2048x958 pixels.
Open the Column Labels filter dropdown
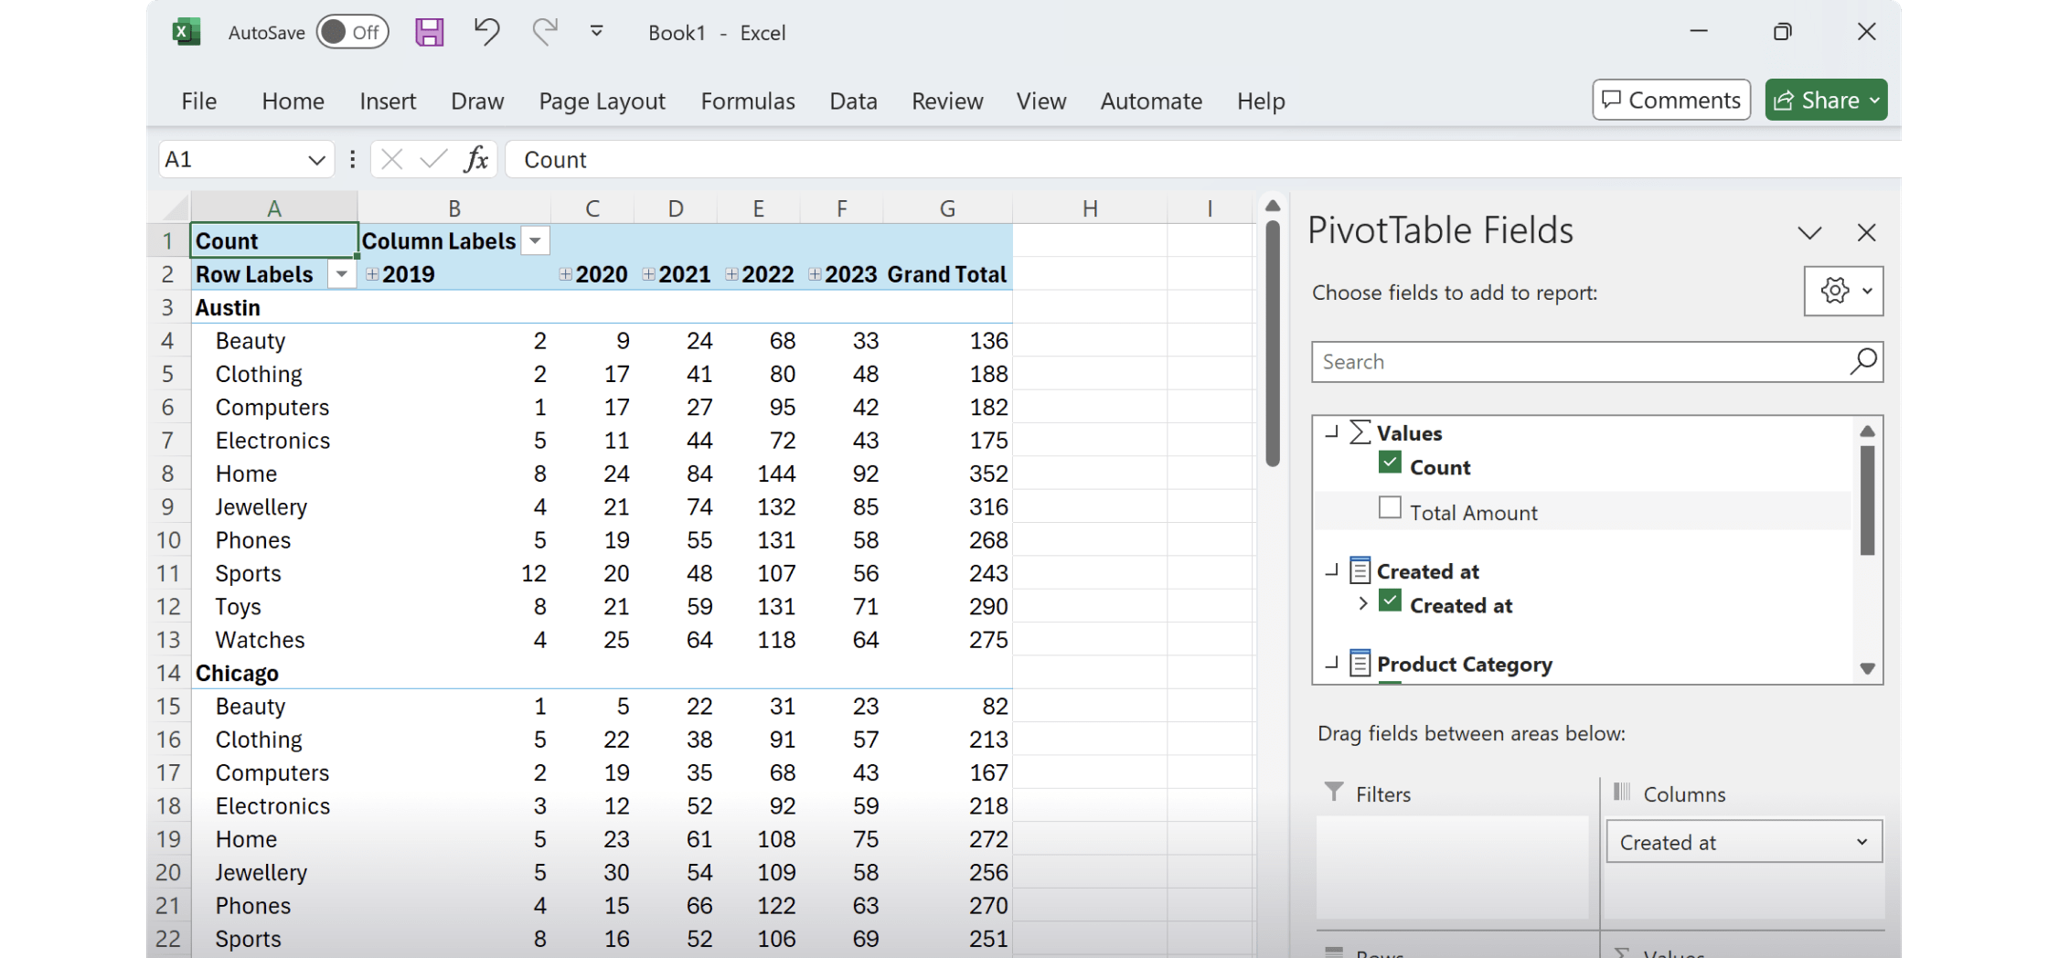[536, 241]
